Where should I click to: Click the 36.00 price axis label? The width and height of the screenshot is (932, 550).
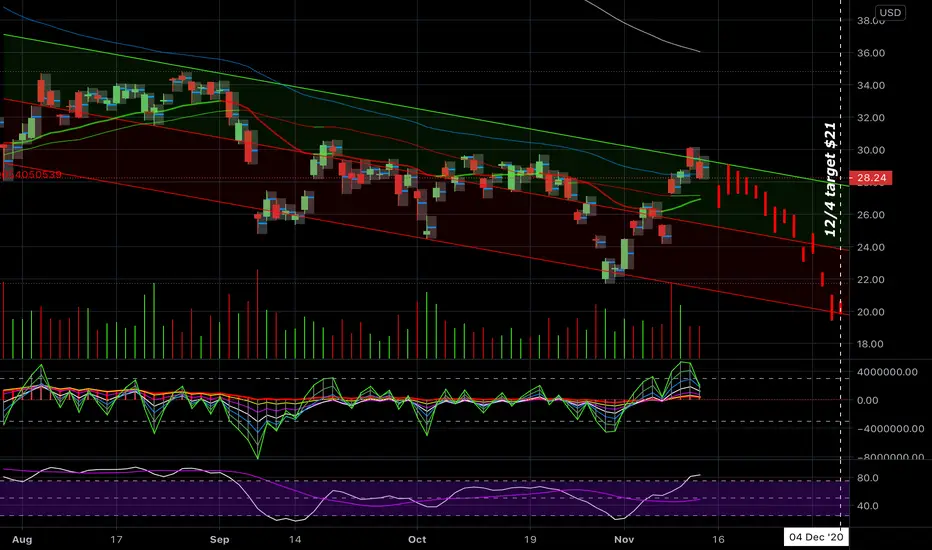[871, 53]
